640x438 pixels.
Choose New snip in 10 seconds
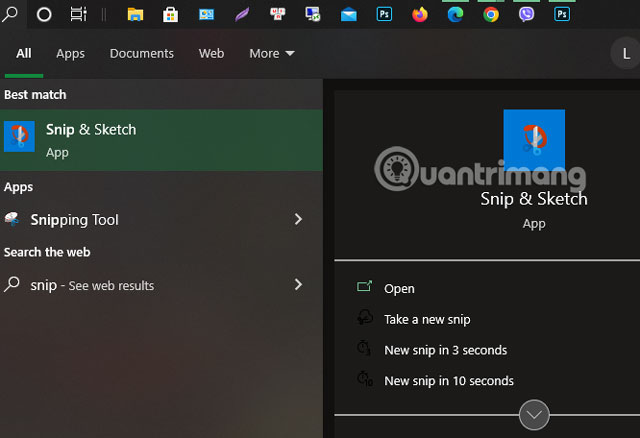pos(449,381)
